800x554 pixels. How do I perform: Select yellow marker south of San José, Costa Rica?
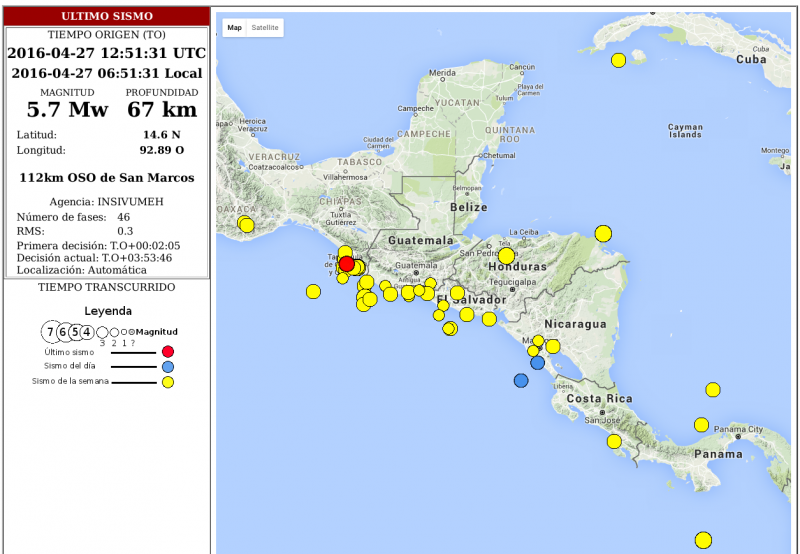tap(614, 441)
